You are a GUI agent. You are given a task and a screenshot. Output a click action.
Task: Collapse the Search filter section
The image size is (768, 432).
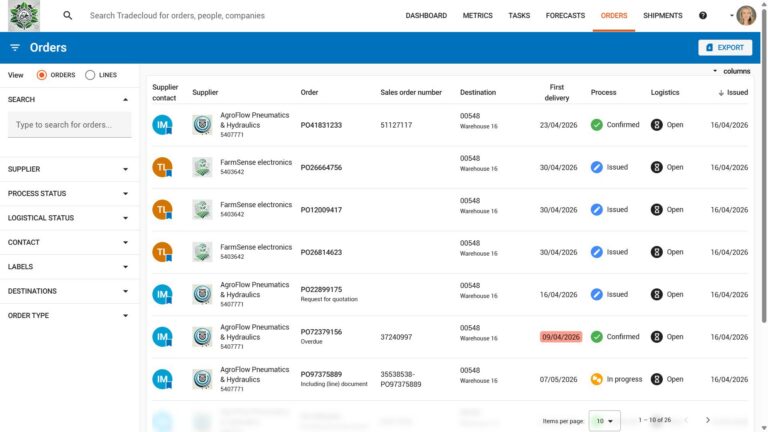coord(125,99)
